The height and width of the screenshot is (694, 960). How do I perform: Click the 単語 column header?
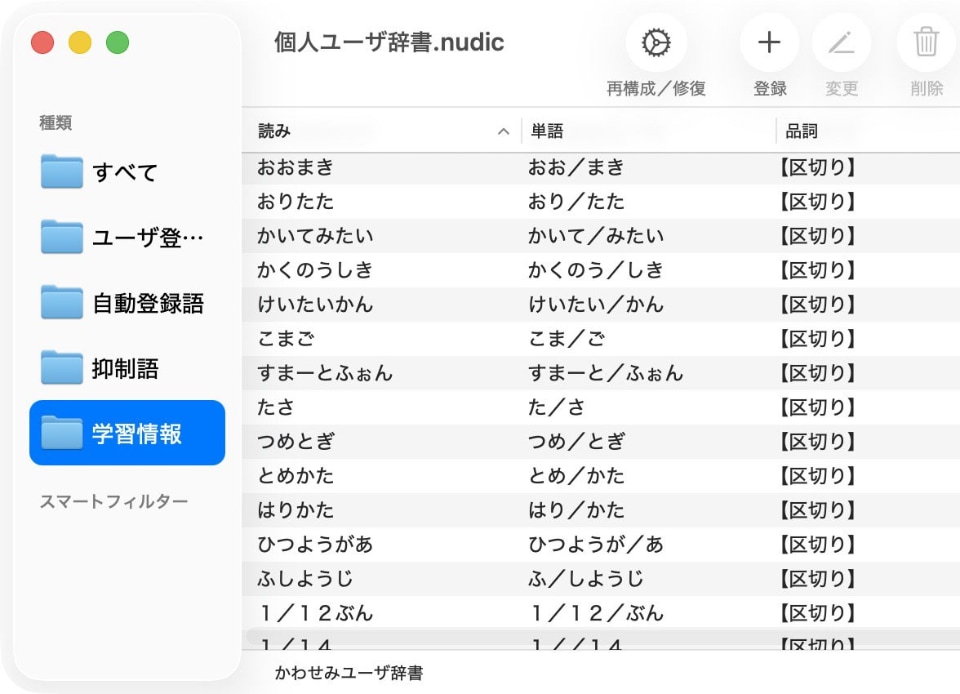click(647, 131)
